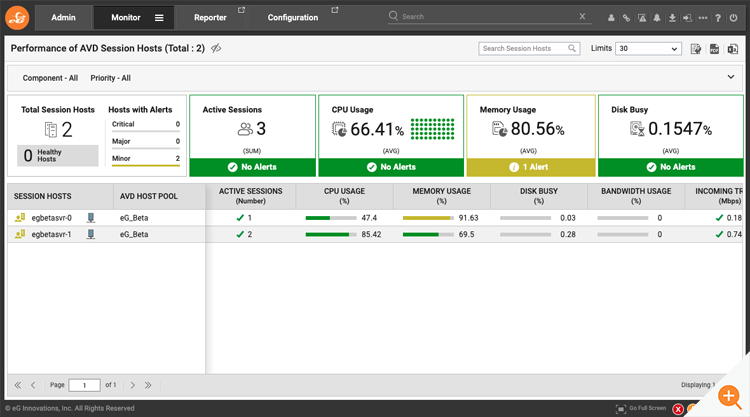
Task: Open Reporter in external window icon
Action: tap(242, 10)
